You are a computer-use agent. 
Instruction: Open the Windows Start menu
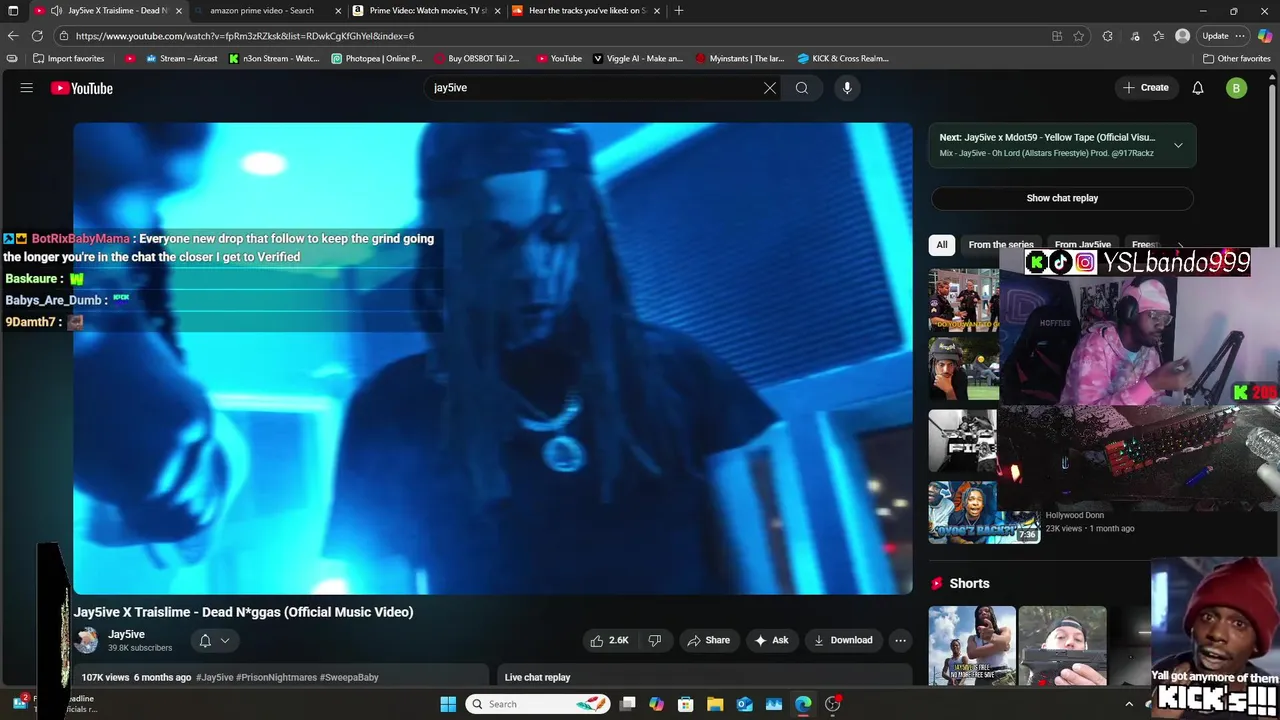[448, 704]
